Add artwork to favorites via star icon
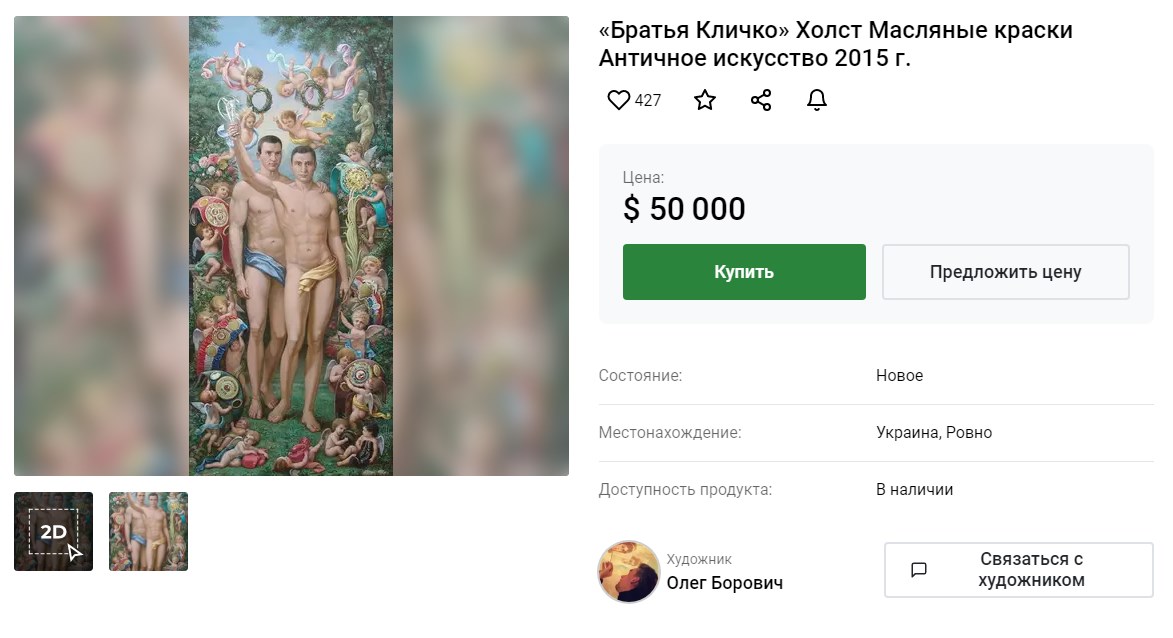The width and height of the screenshot is (1173, 638). (705, 100)
